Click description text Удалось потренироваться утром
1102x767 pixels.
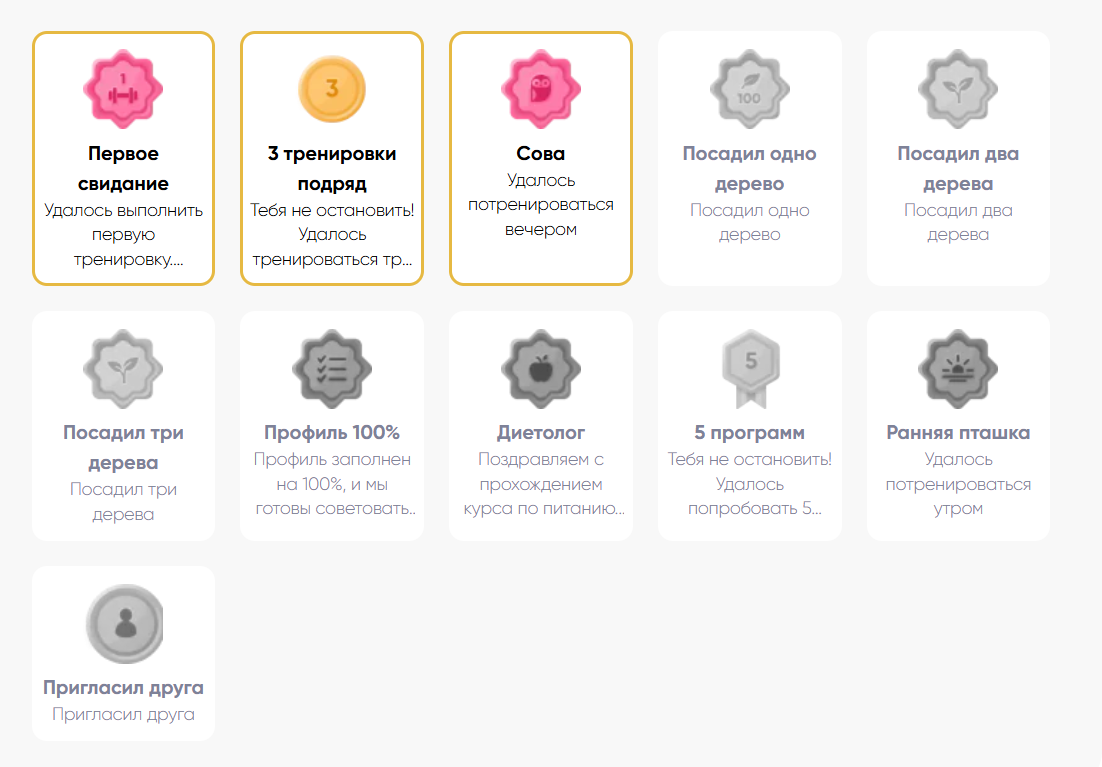958,484
